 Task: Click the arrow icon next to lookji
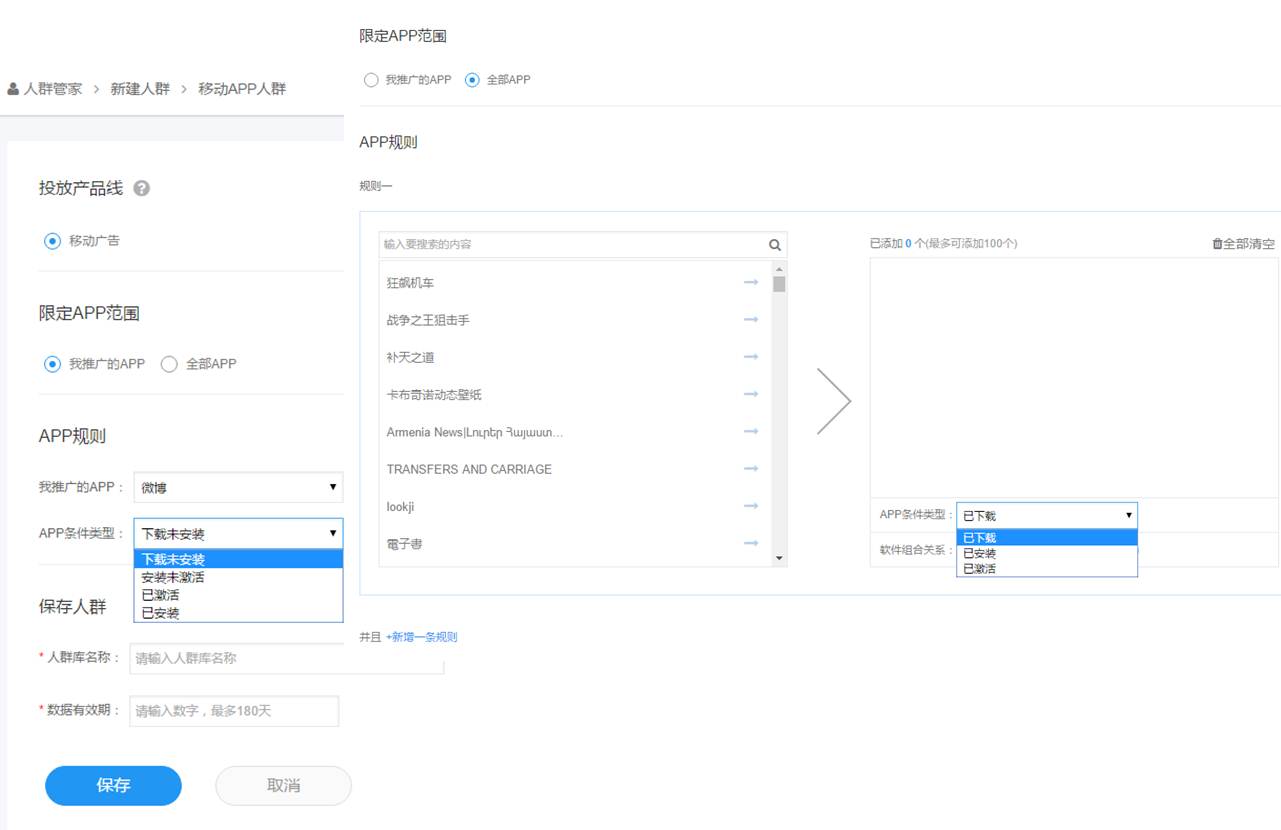[x=750, y=506]
